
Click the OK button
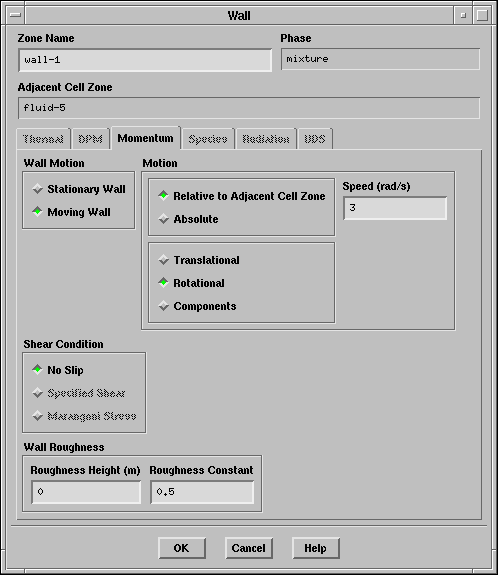tap(182, 548)
